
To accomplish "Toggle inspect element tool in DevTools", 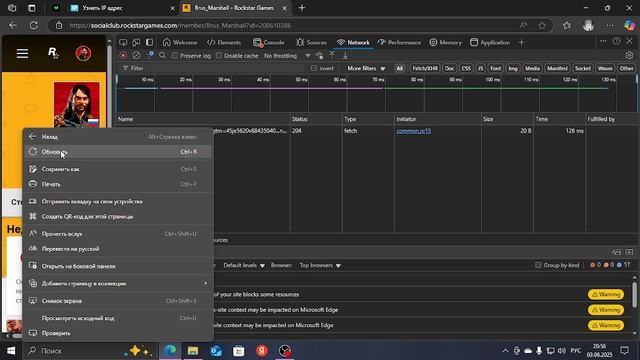I will click(123, 42).
